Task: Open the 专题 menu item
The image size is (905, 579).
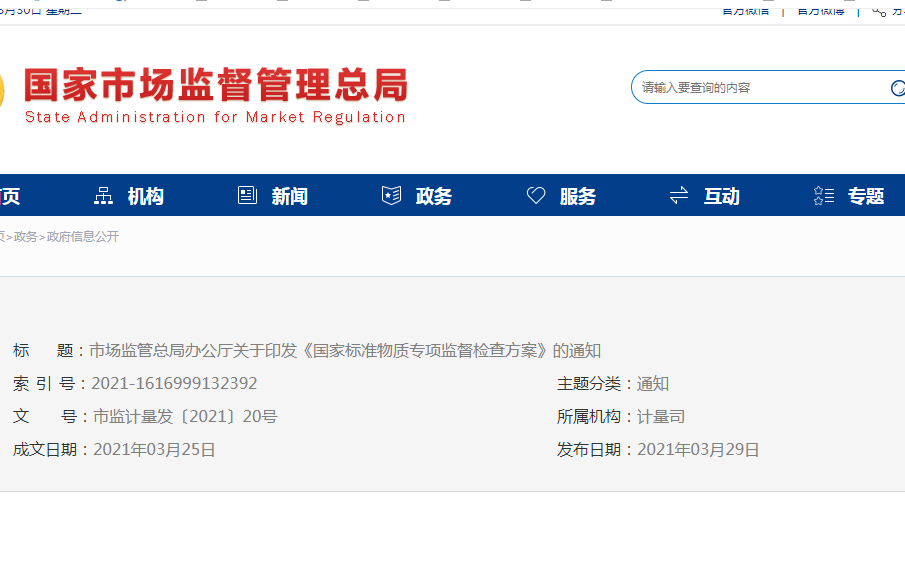Action: 865,197
